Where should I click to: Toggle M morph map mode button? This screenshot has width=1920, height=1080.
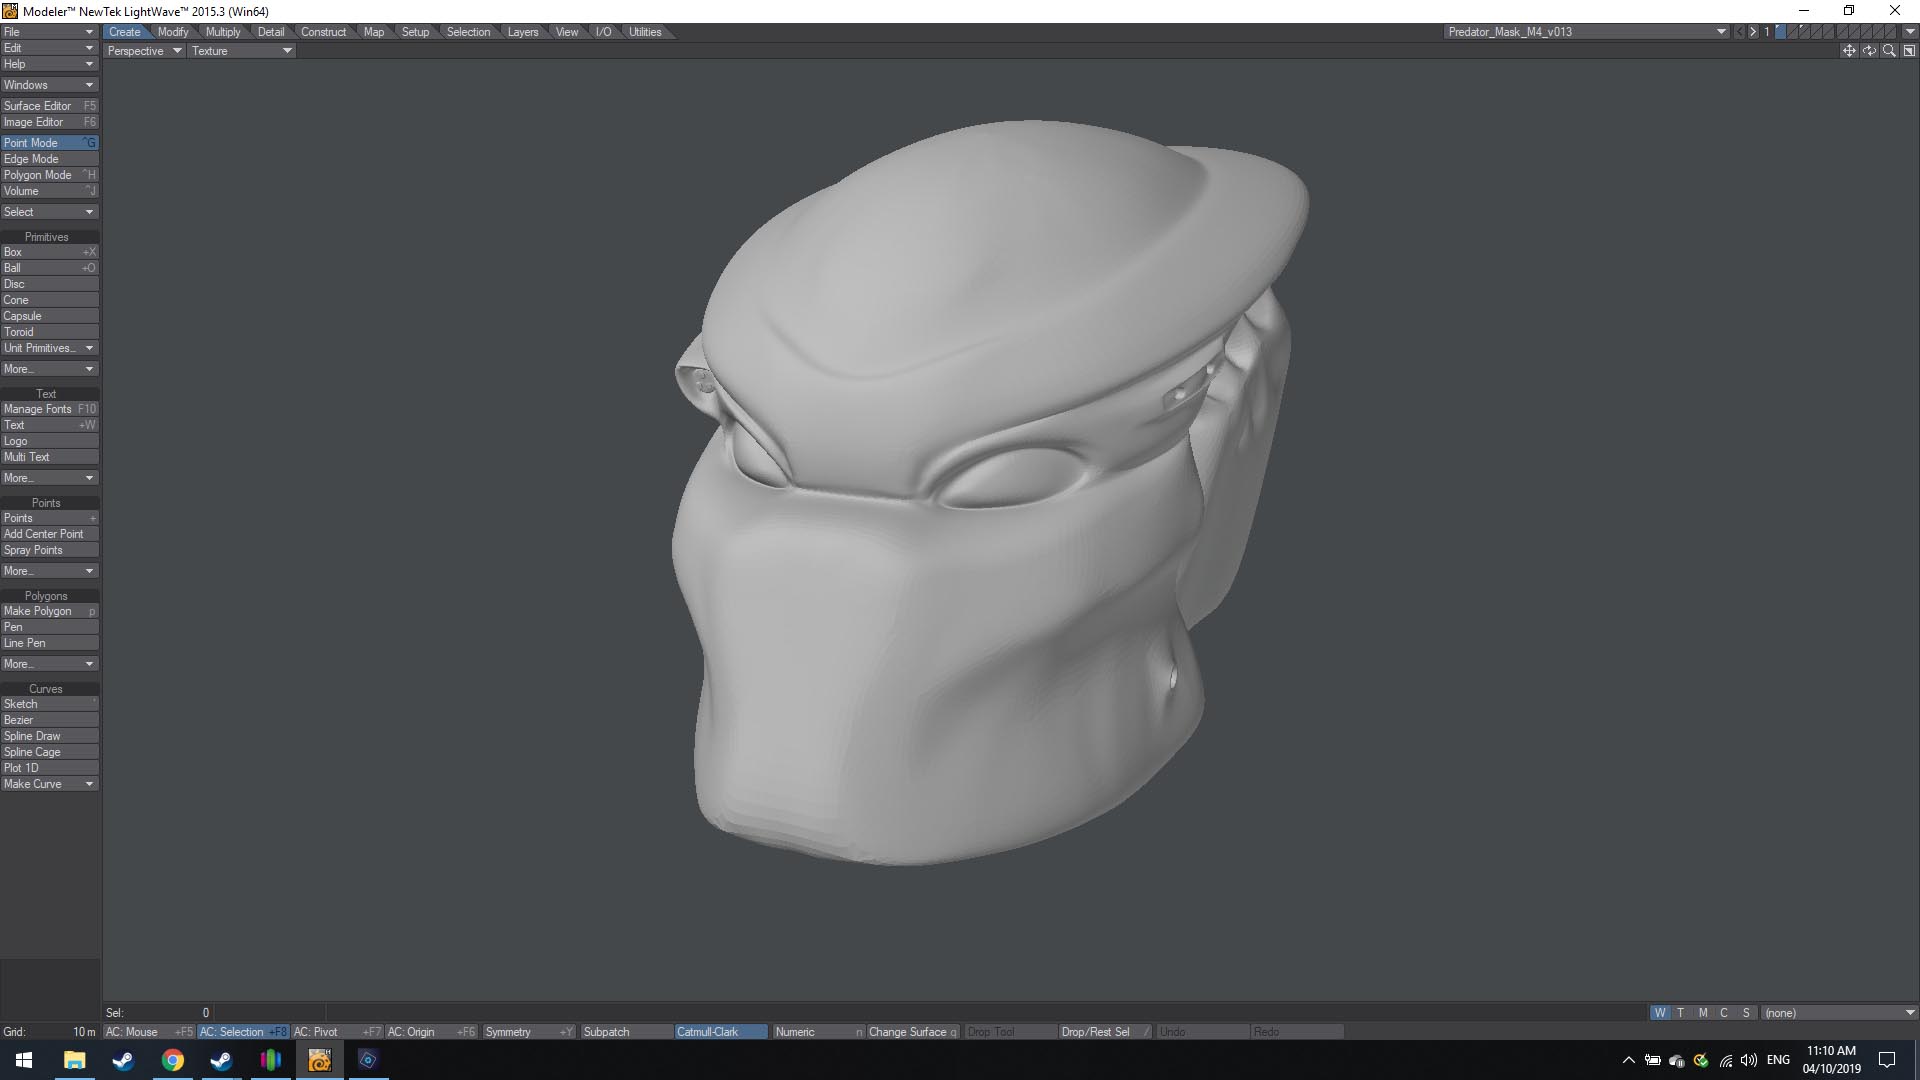pyautogui.click(x=1703, y=1013)
